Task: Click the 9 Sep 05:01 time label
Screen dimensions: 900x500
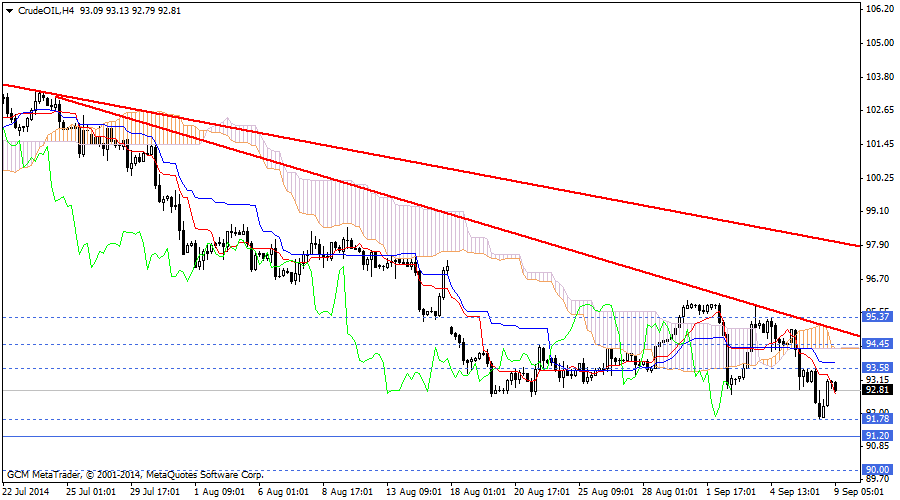Action: (x=860, y=491)
